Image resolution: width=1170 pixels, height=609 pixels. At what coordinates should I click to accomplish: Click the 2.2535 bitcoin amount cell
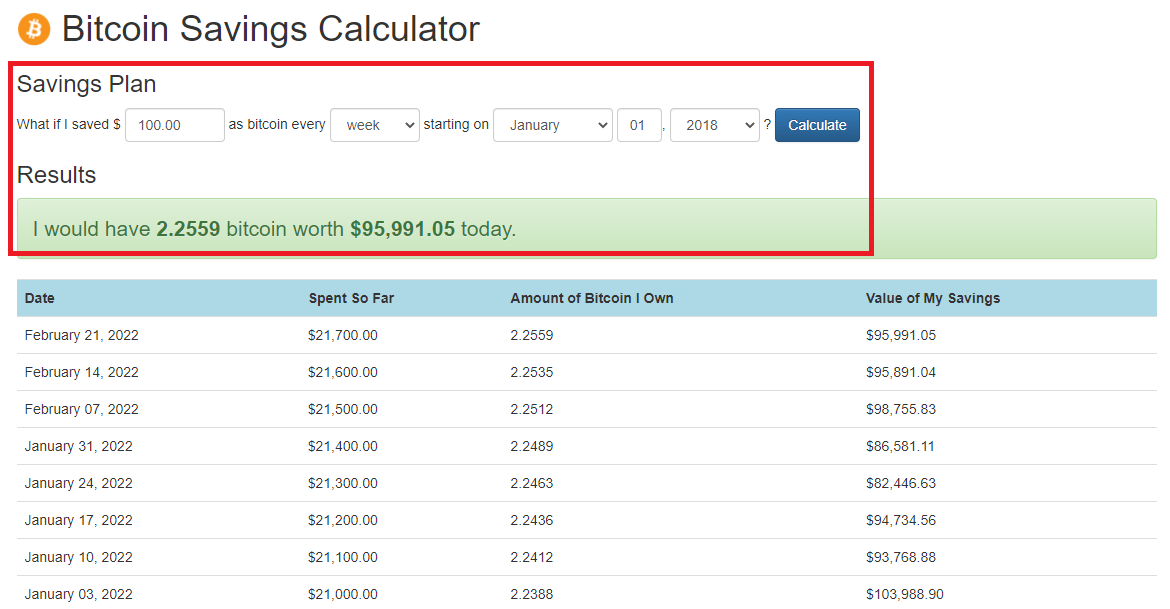pyautogui.click(x=532, y=372)
